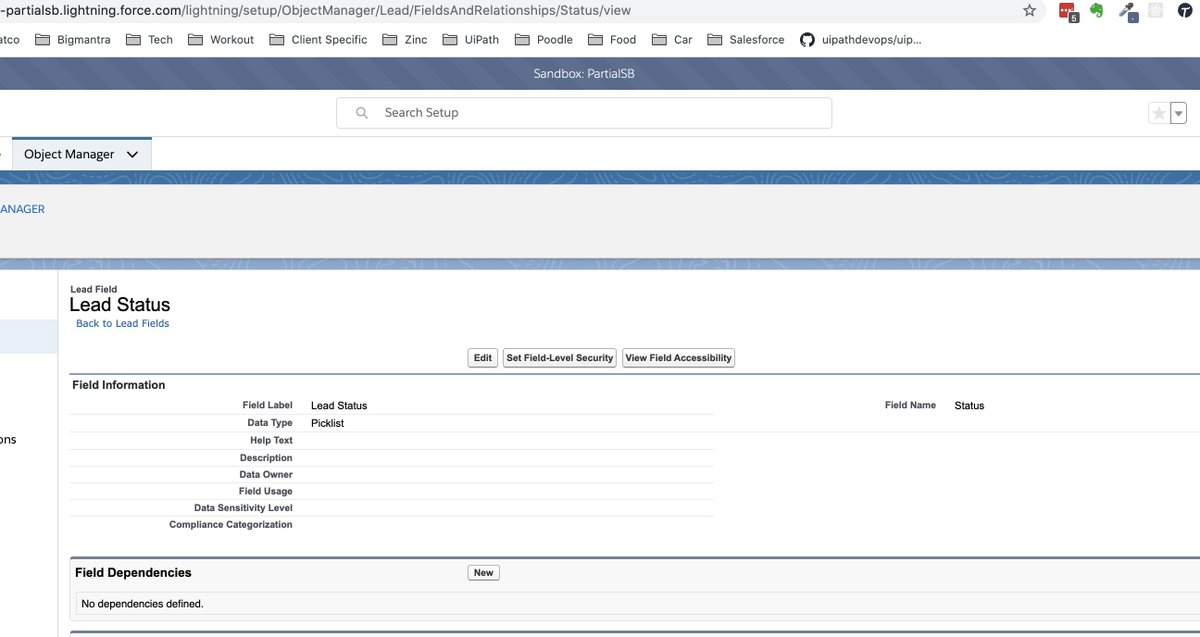Click the Field Information section heading
The image size is (1200, 637).
click(119, 385)
